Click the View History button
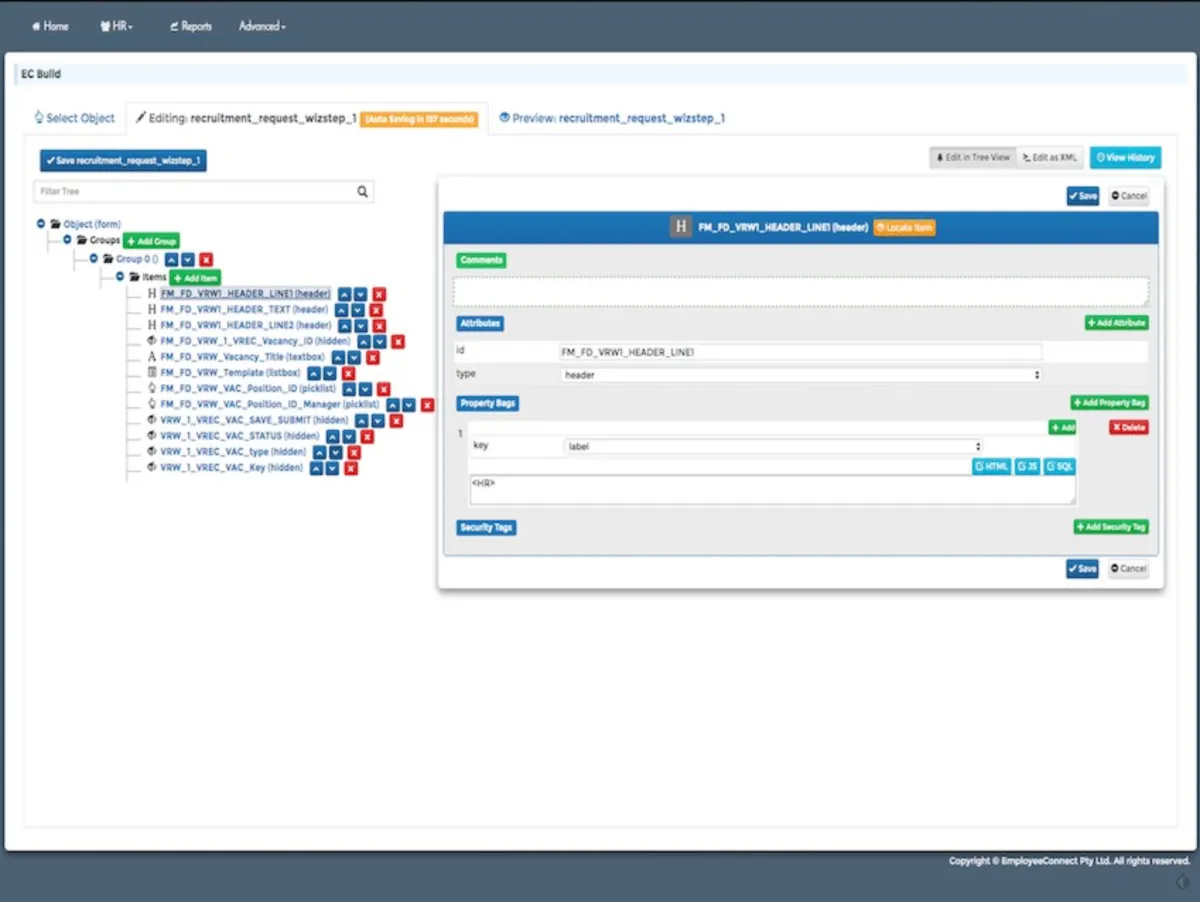 coord(1125,157)
